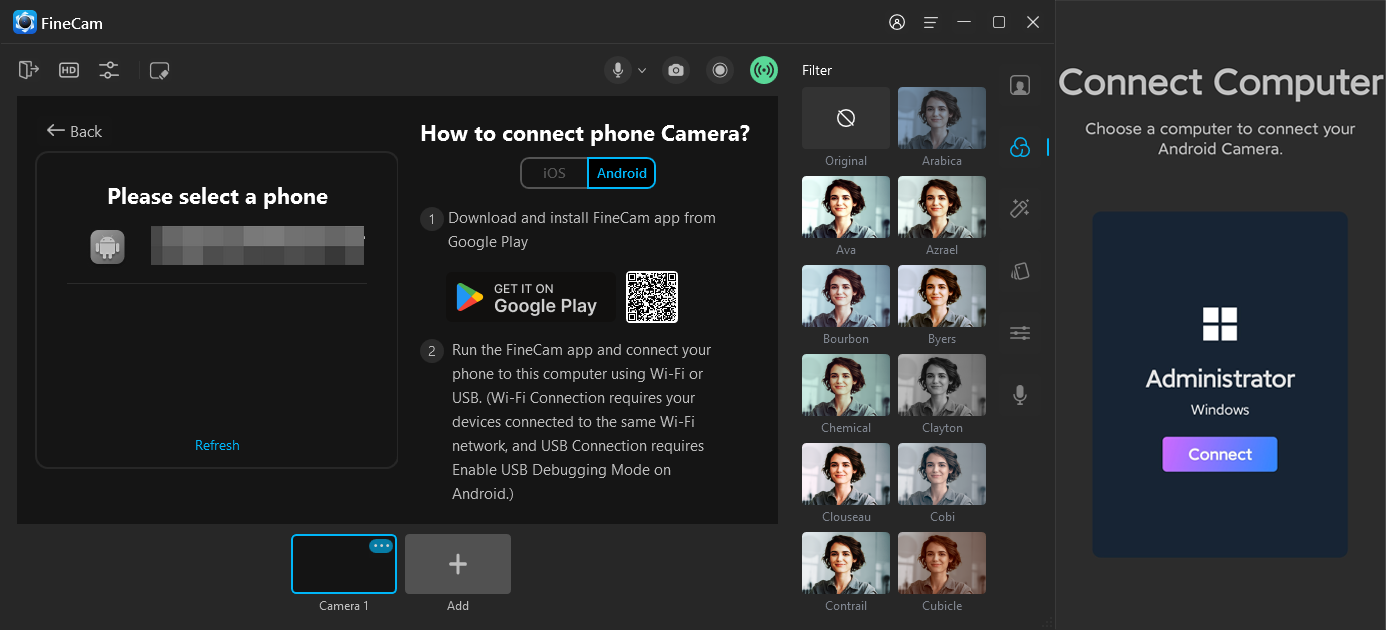Image resolution: width=1386 pixels, height=630 pixels.
Task: Click the "Filter" panel heading
Action: (817, 70)
